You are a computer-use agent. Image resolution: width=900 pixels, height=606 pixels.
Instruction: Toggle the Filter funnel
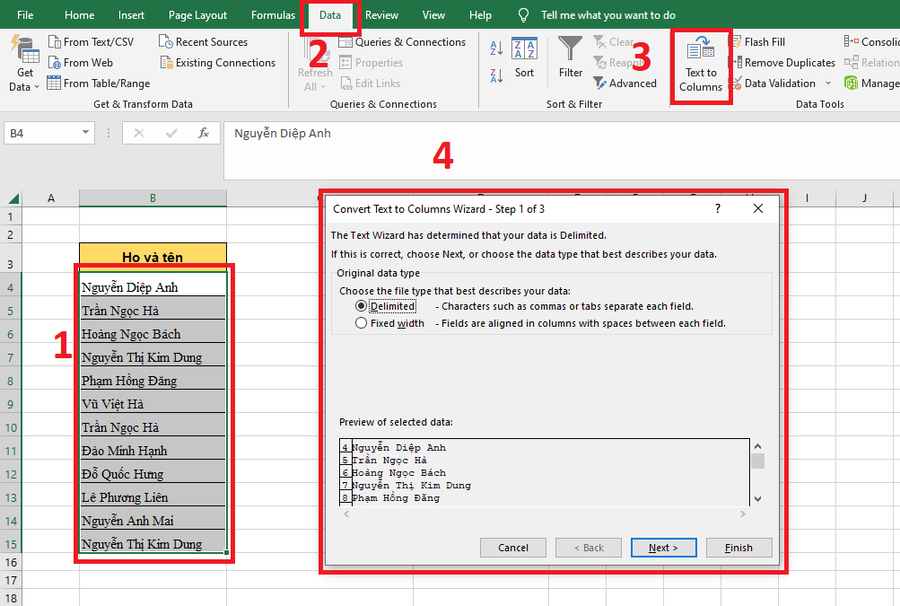point(571,57)
